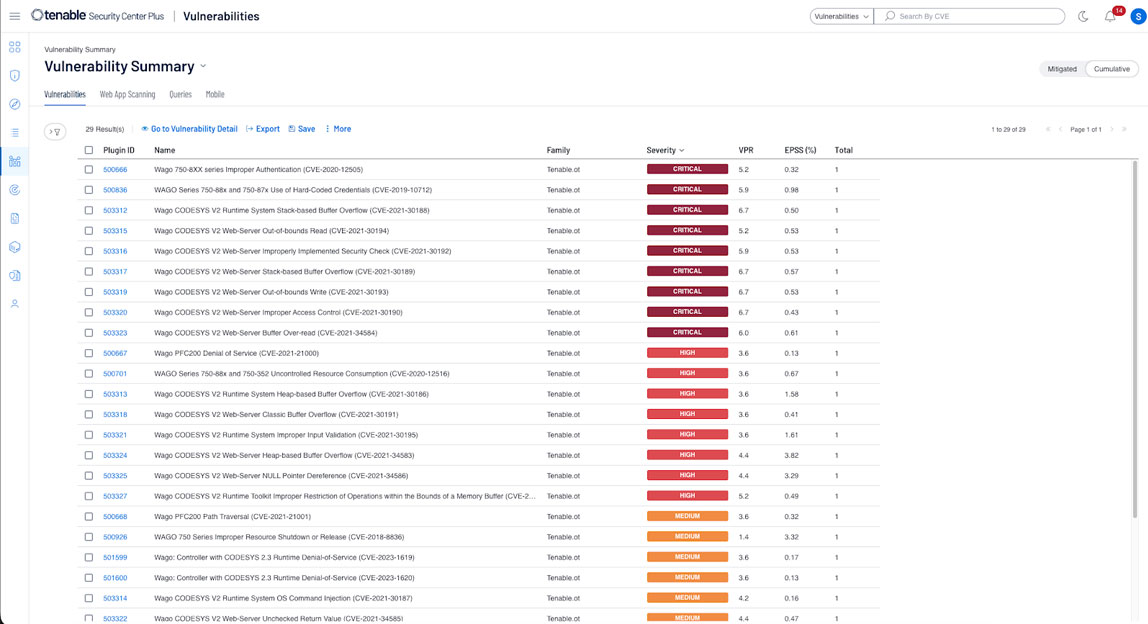Check the row for plugin 500926
The image size is (1148, 624).
point(89,537)
